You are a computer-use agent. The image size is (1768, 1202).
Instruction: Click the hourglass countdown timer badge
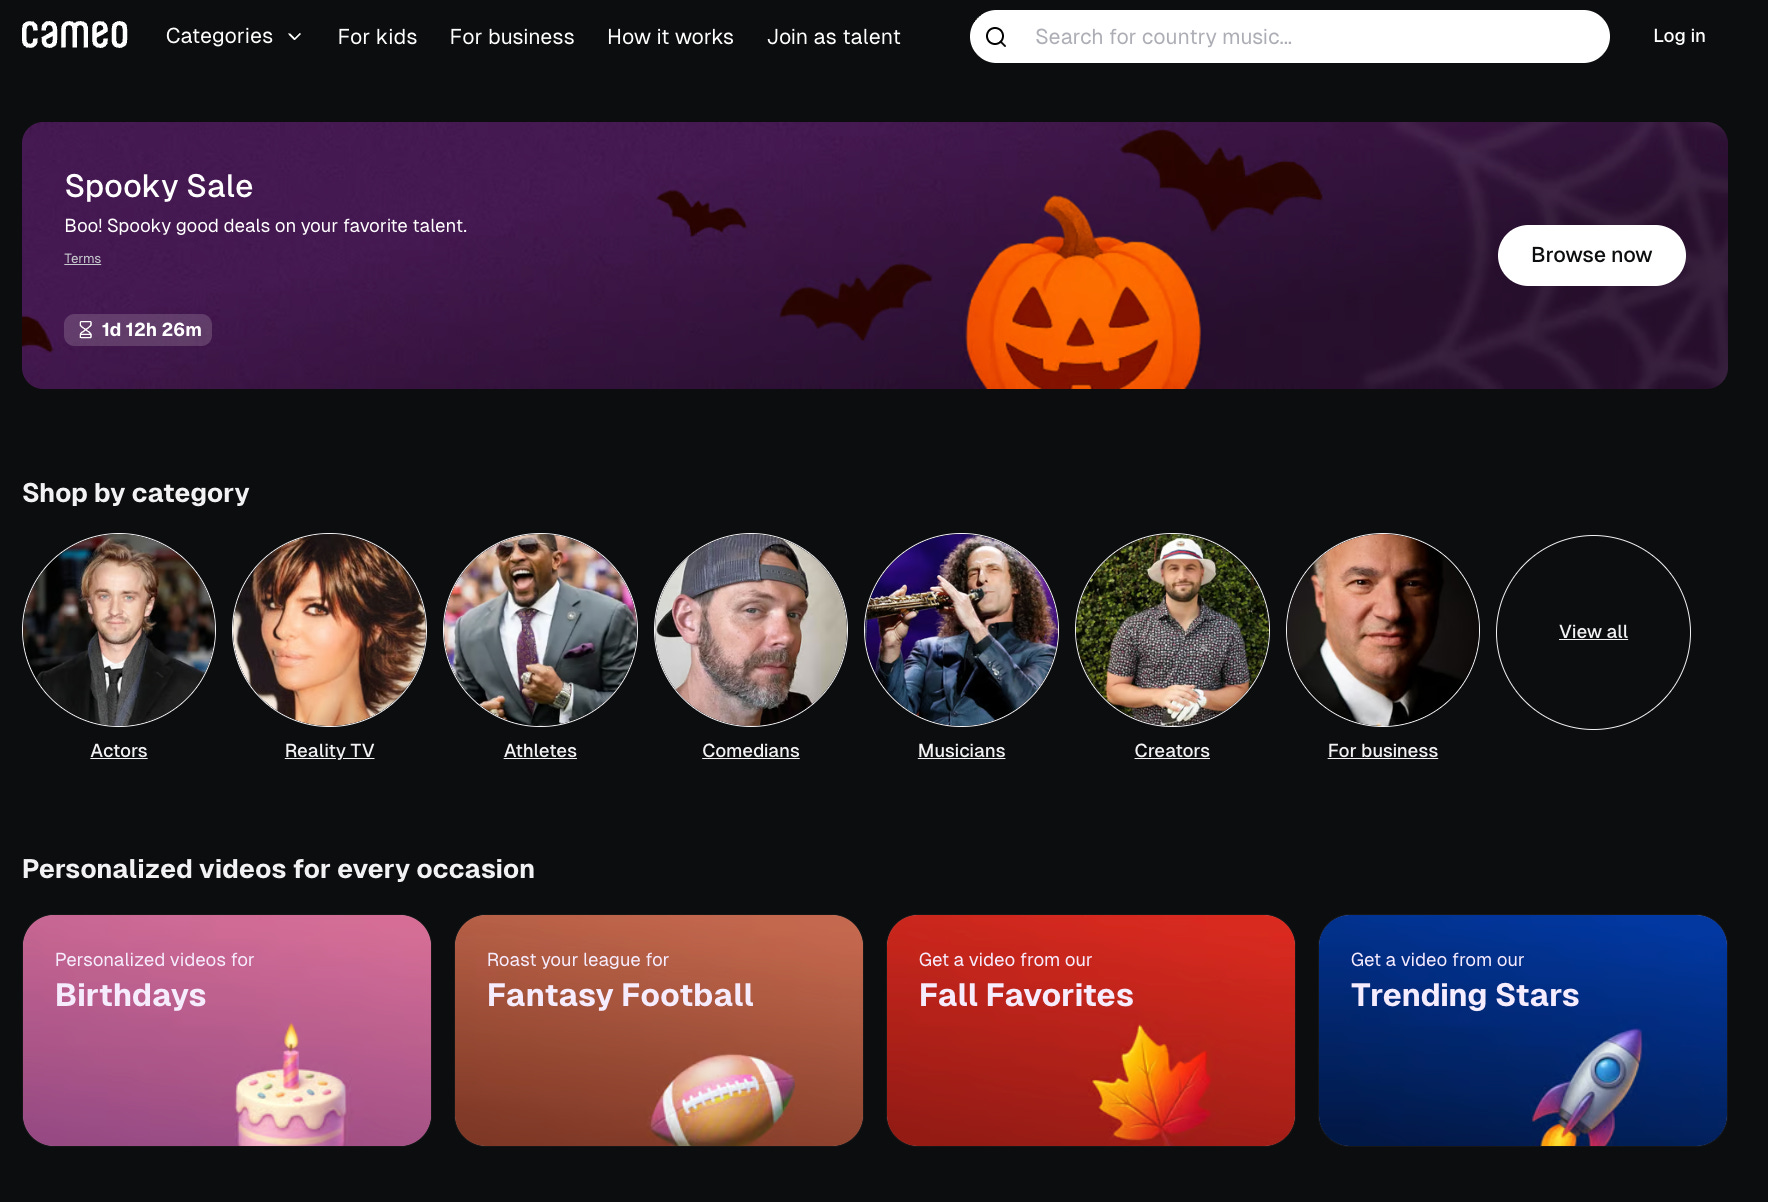point(138,330)
